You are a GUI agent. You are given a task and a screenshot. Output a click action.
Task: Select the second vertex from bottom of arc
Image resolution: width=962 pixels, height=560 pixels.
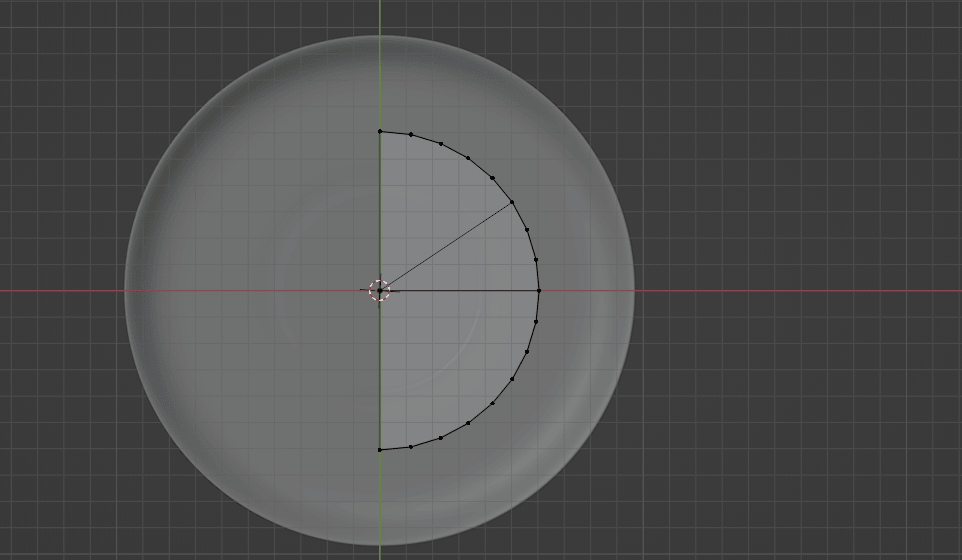coord(411,447)
